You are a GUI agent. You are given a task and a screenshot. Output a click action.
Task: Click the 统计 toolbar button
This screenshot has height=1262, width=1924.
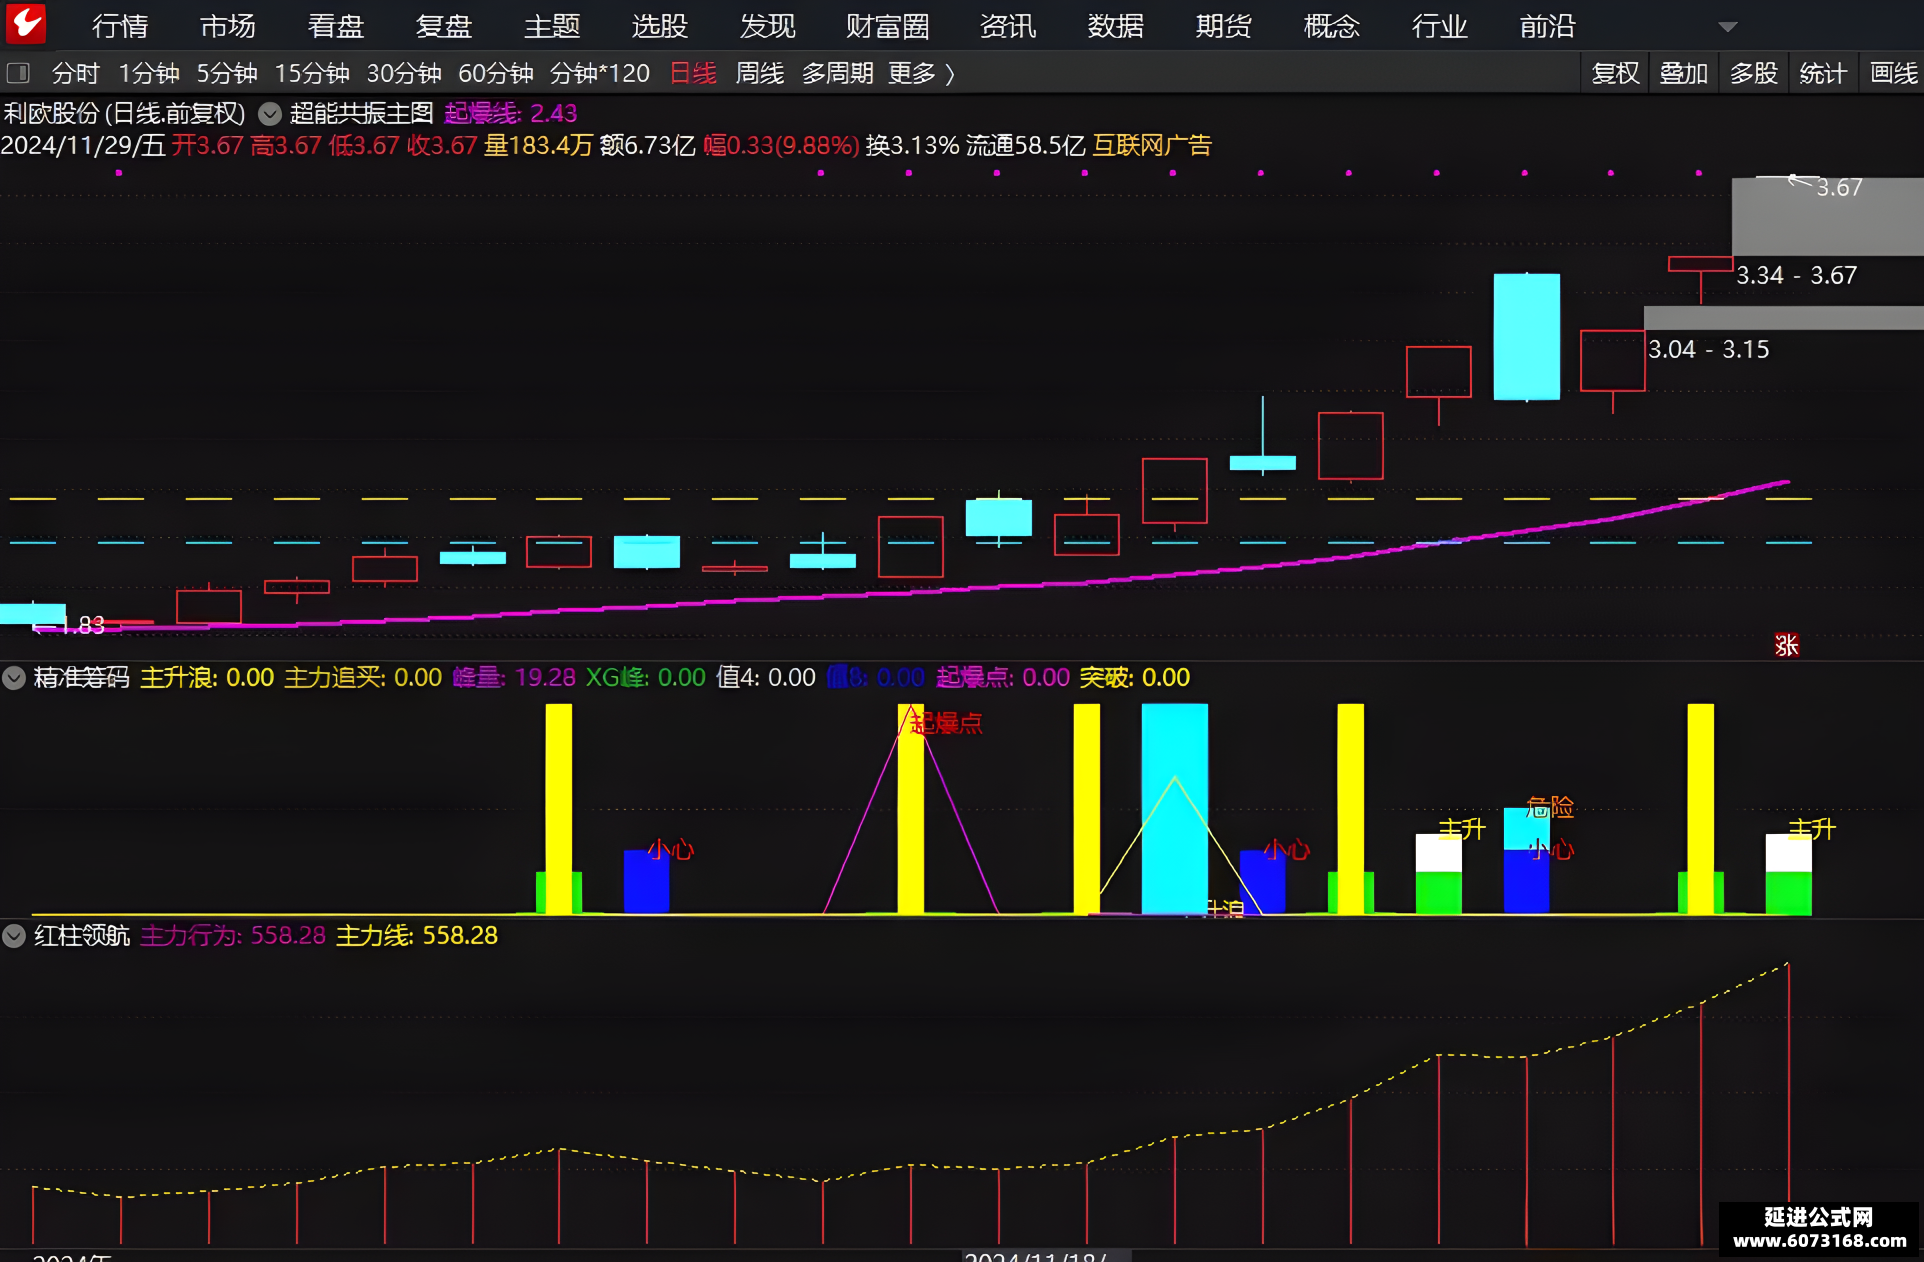pyautogui.click(x=1823, y=73)
